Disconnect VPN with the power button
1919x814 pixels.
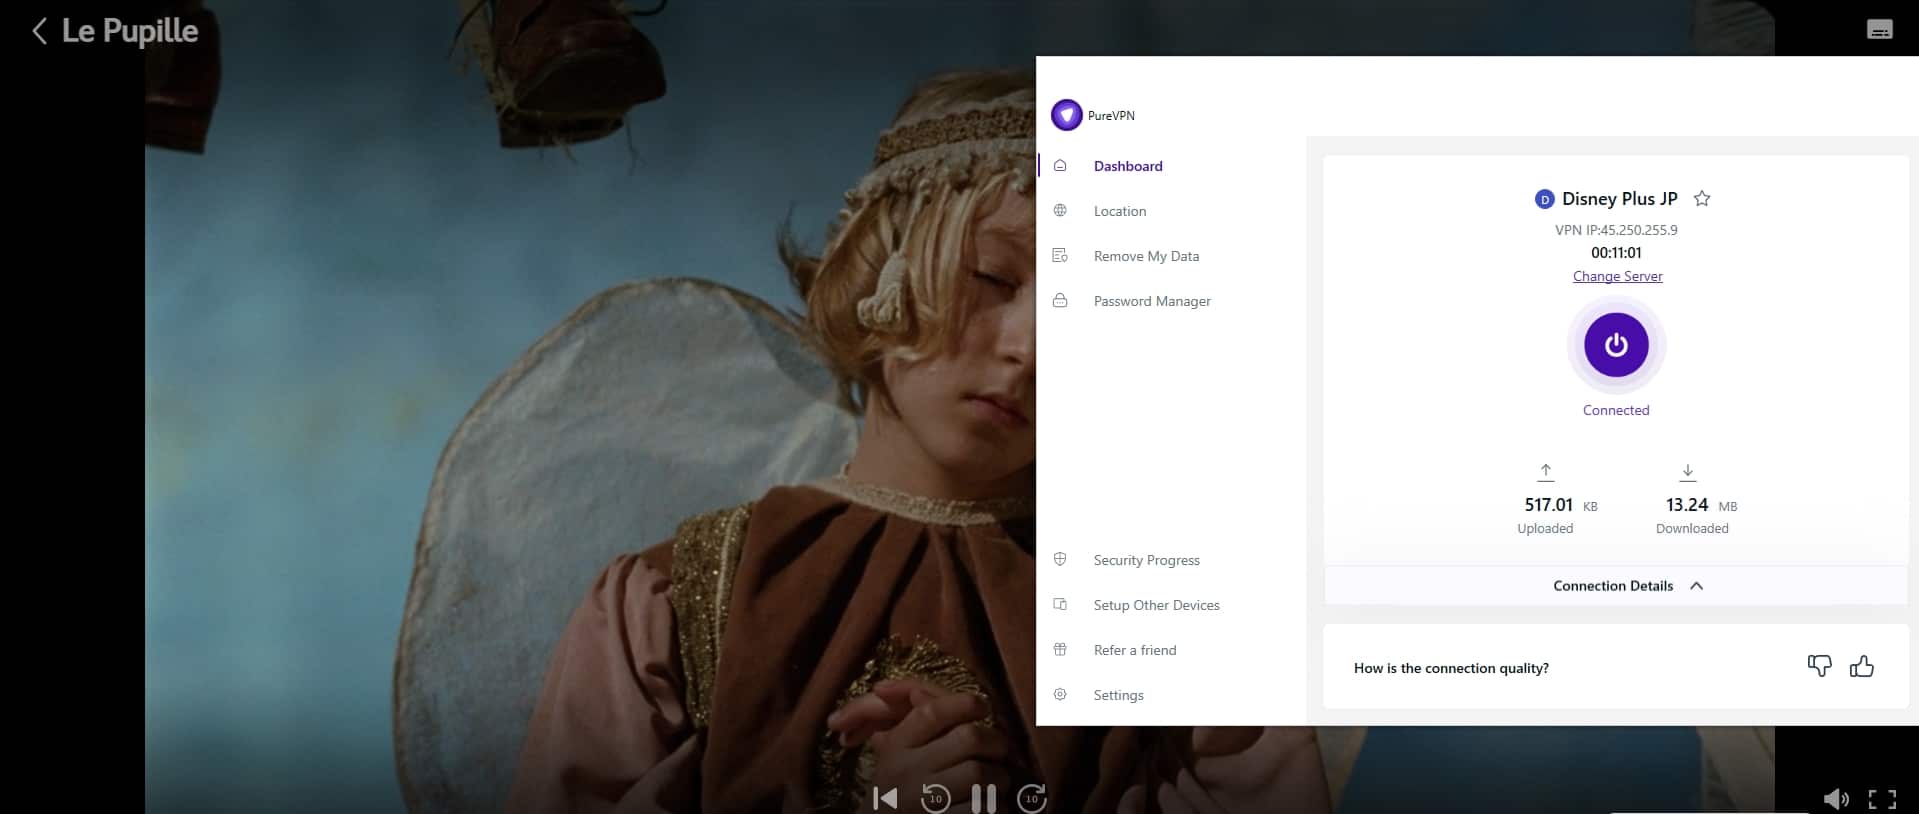point(1616,345)
